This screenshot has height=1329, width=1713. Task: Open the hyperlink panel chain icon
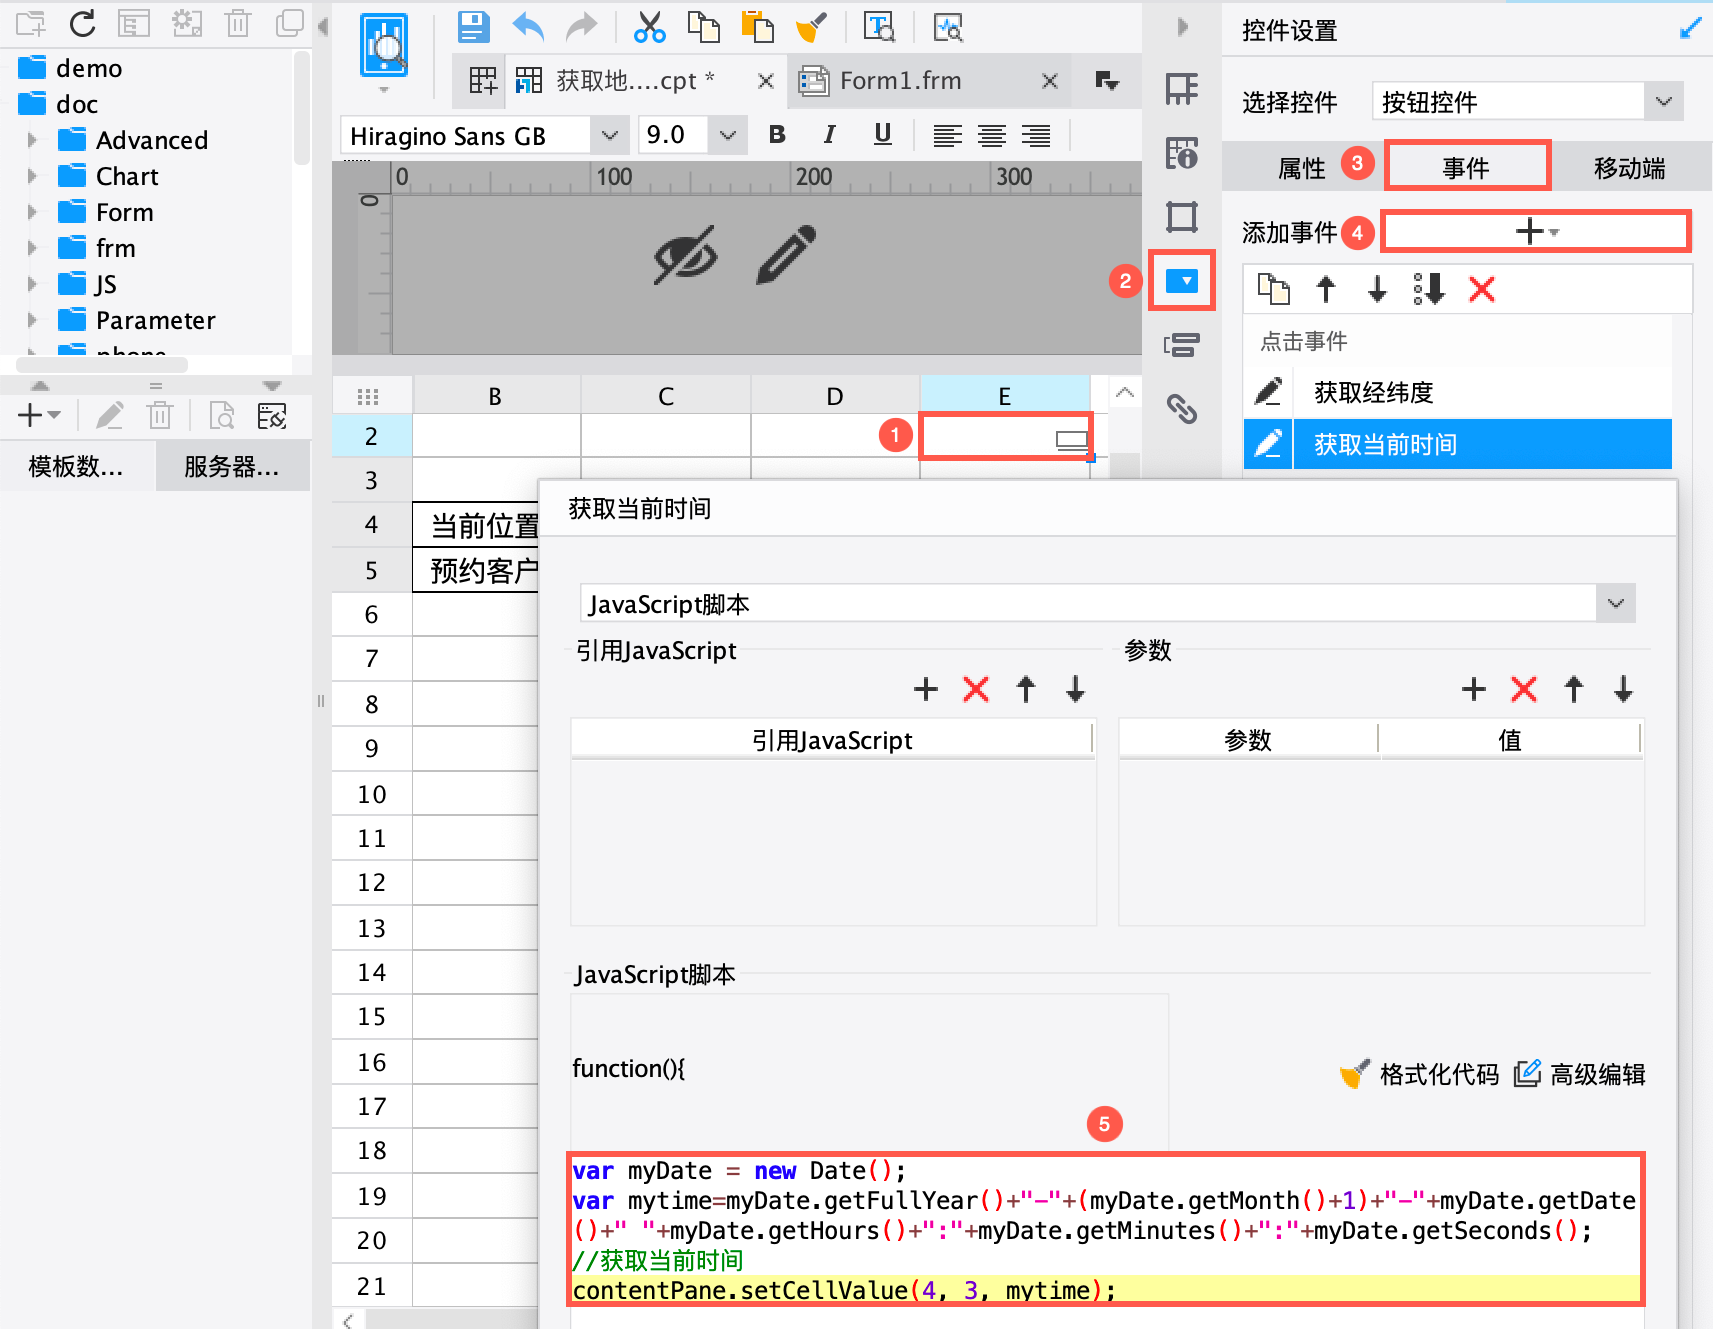[1182, 408]
